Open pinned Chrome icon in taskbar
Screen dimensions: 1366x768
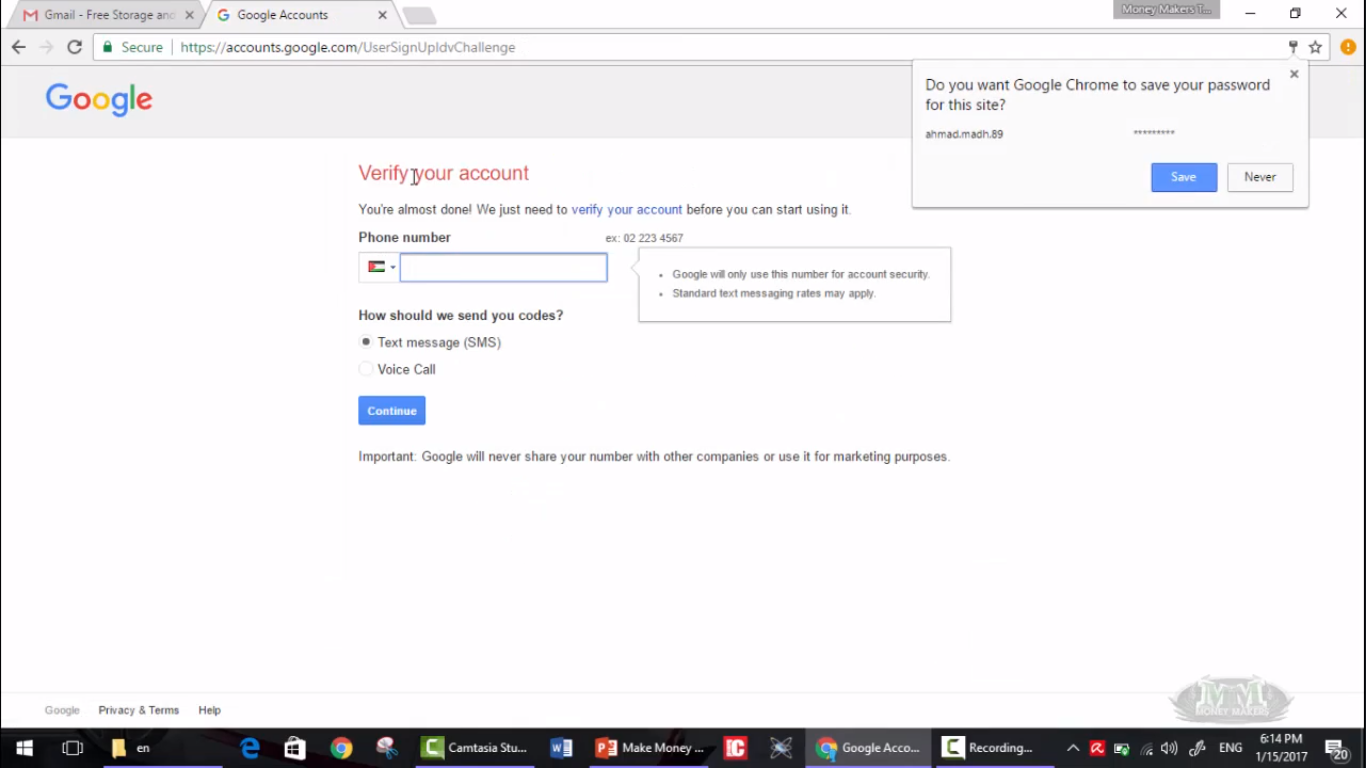[341, 748]
